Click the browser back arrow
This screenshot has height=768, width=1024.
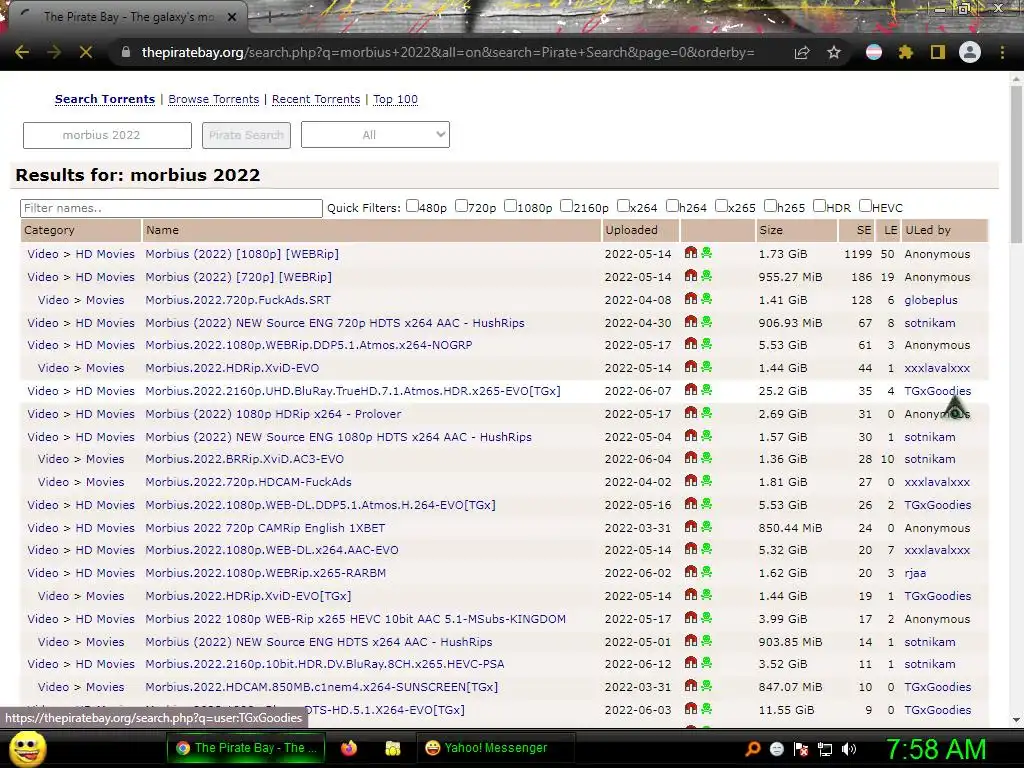click(x=22, y=52)
